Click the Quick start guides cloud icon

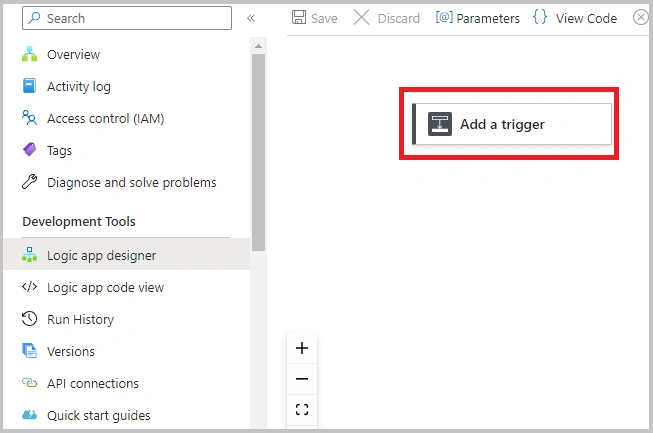(x=30, y=415)
